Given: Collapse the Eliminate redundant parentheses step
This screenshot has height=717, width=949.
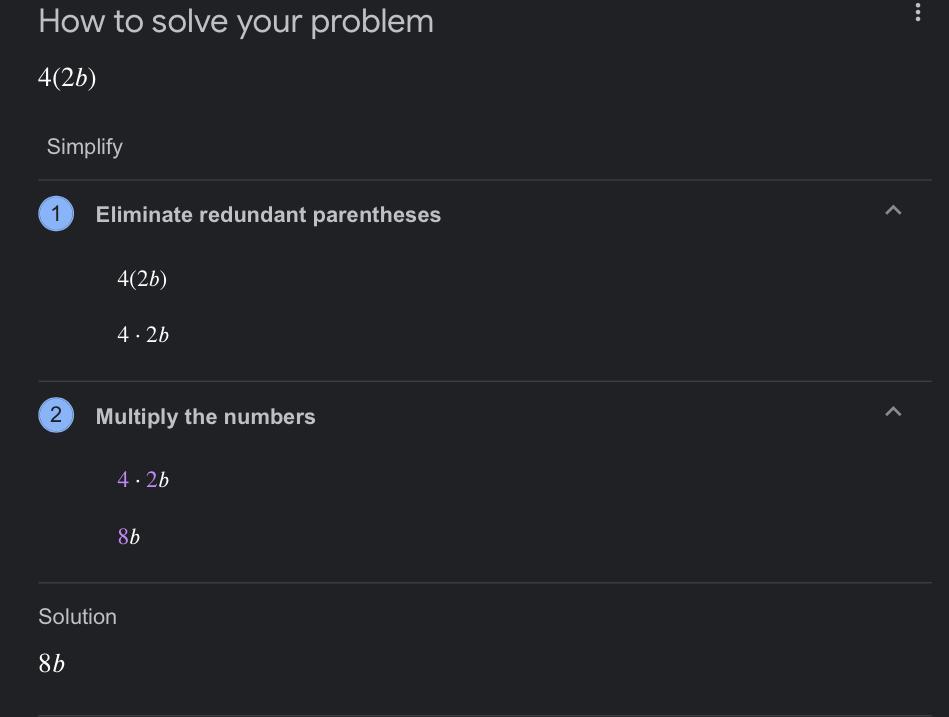Looking at the screenshot, I should [893, 210].
